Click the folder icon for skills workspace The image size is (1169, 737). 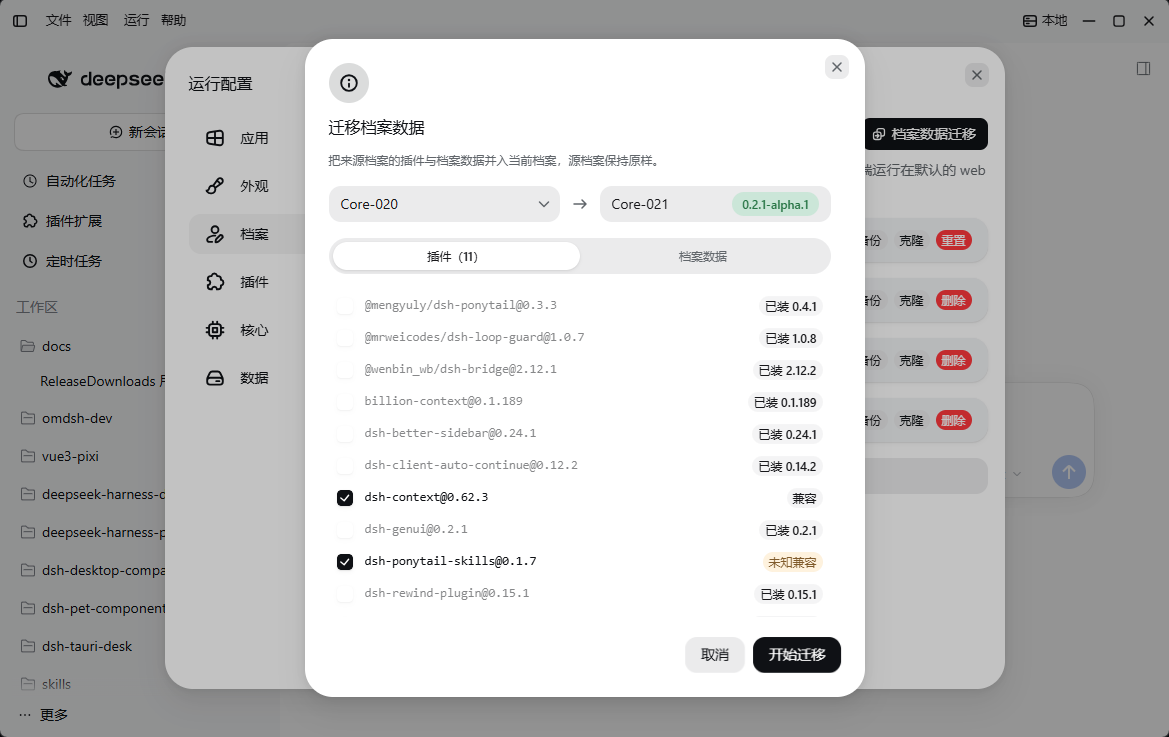pos(28,684)
